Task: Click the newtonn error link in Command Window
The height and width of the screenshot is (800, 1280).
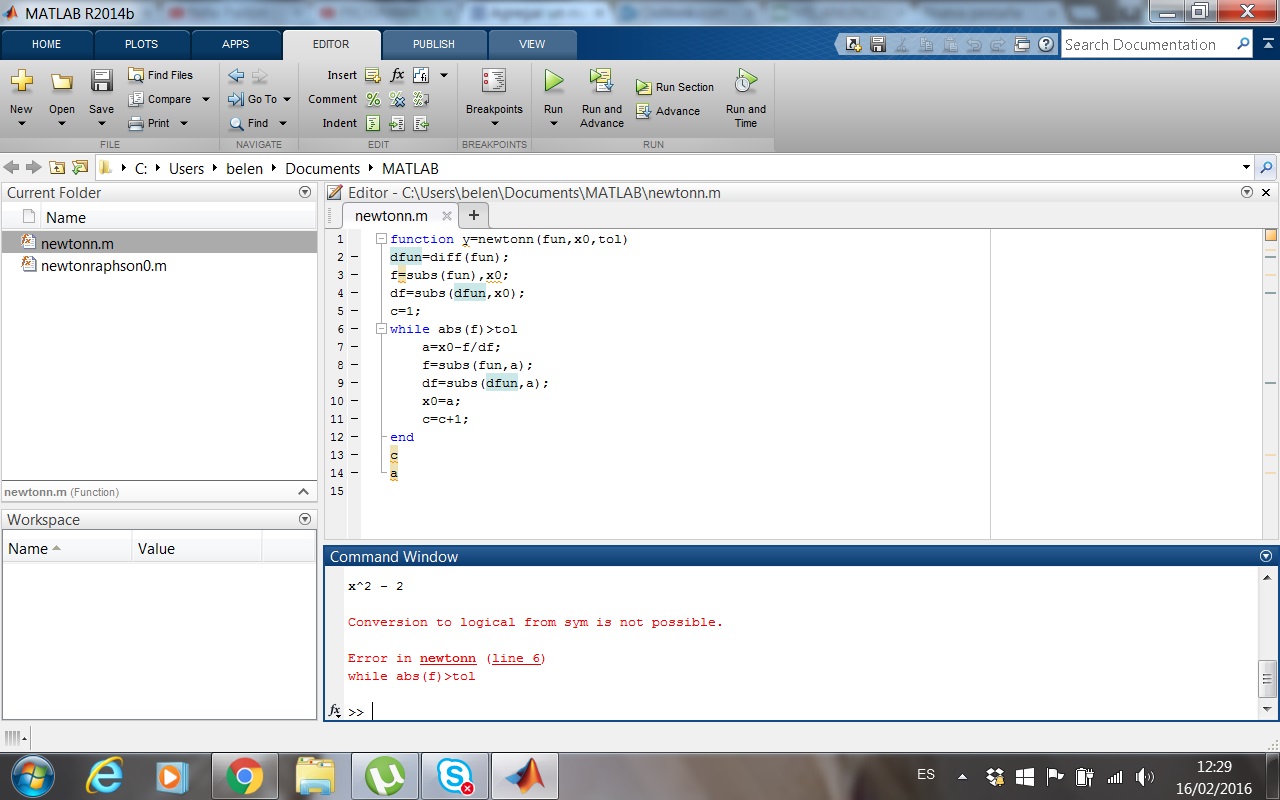Action: click(448, 658)
